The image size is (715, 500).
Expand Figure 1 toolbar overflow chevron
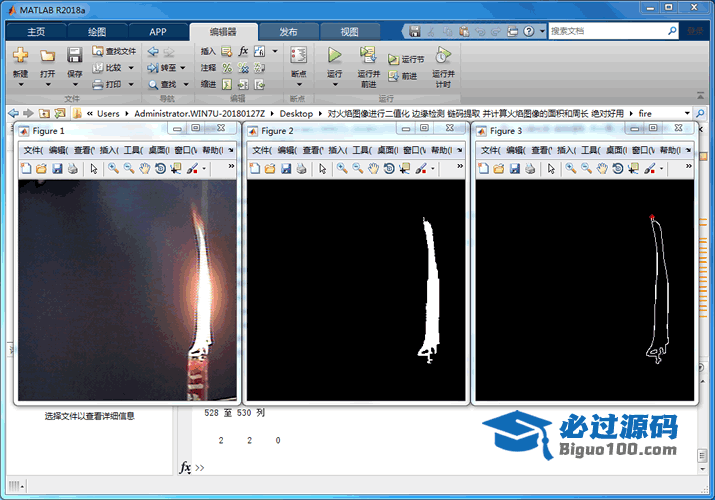[231, 166]
